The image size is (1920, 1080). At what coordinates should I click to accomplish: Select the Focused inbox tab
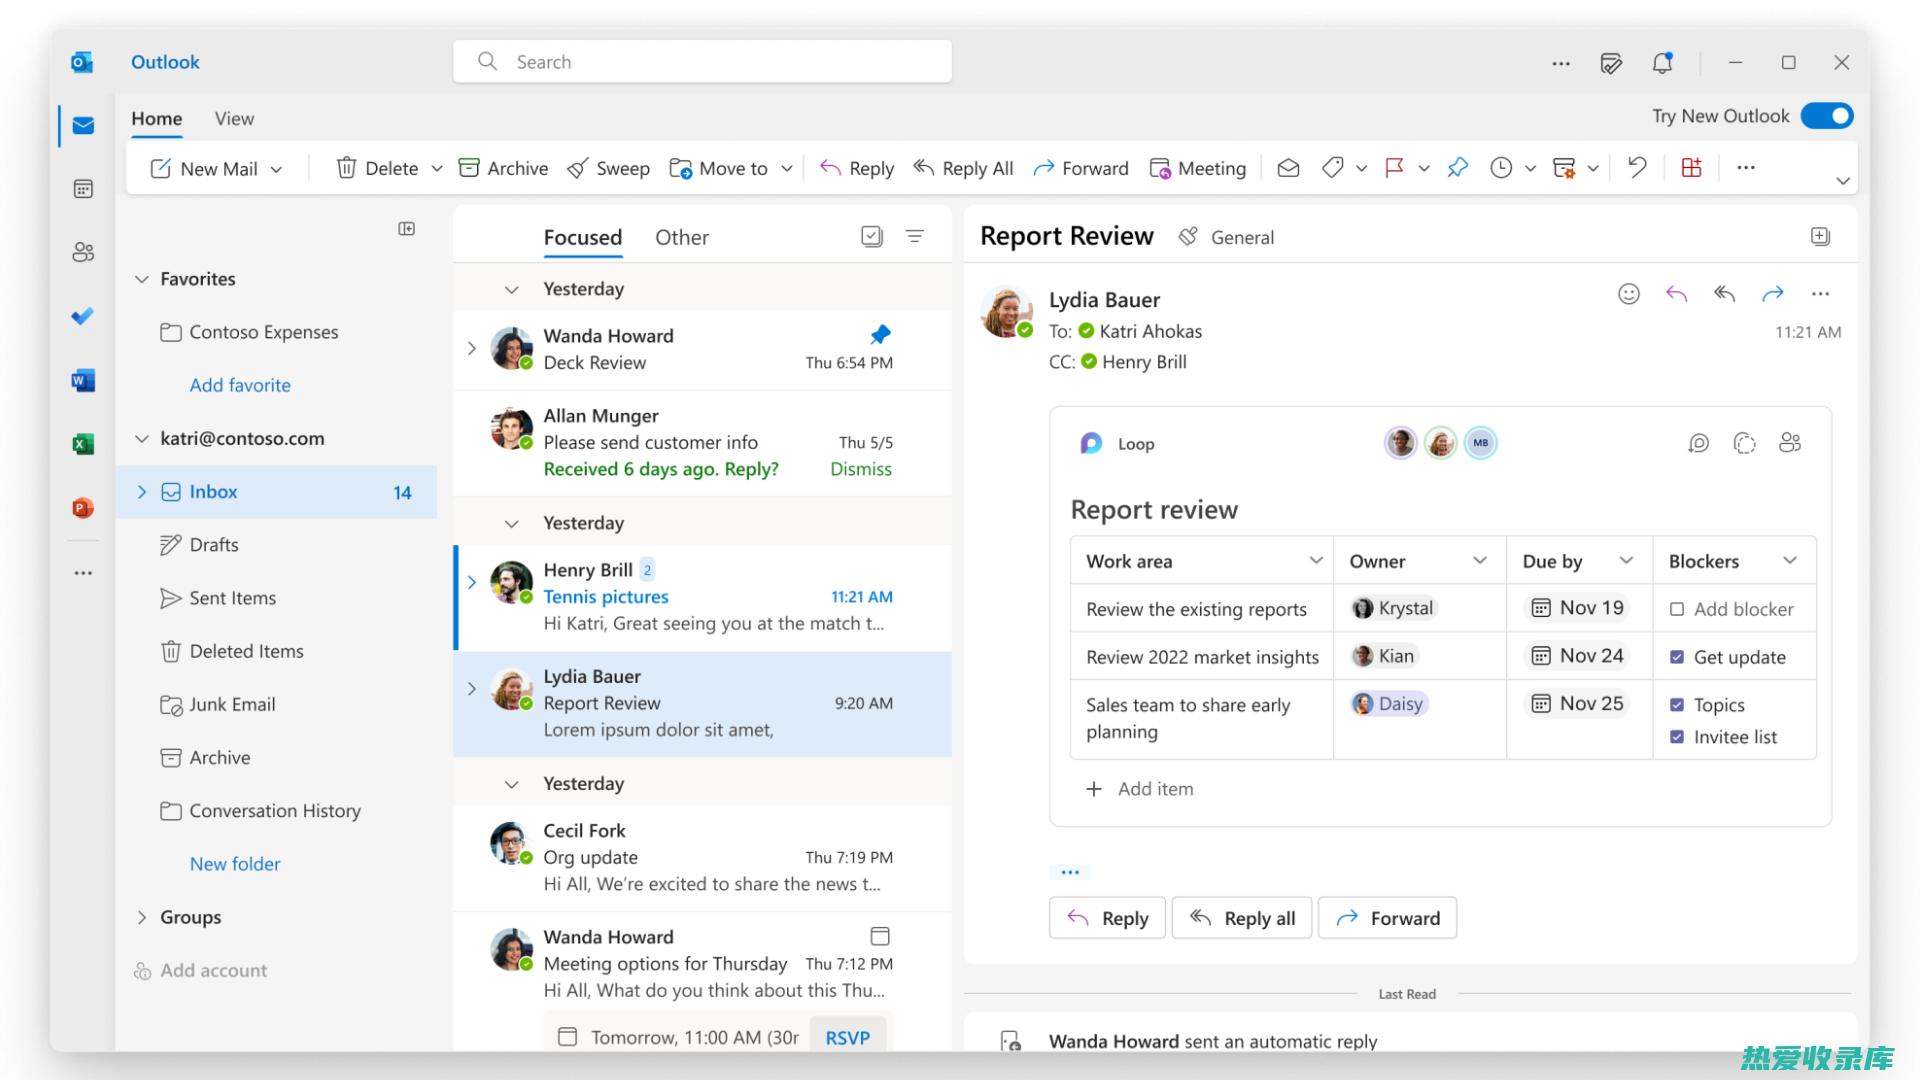pyautogui.click(x=583, y=237)
